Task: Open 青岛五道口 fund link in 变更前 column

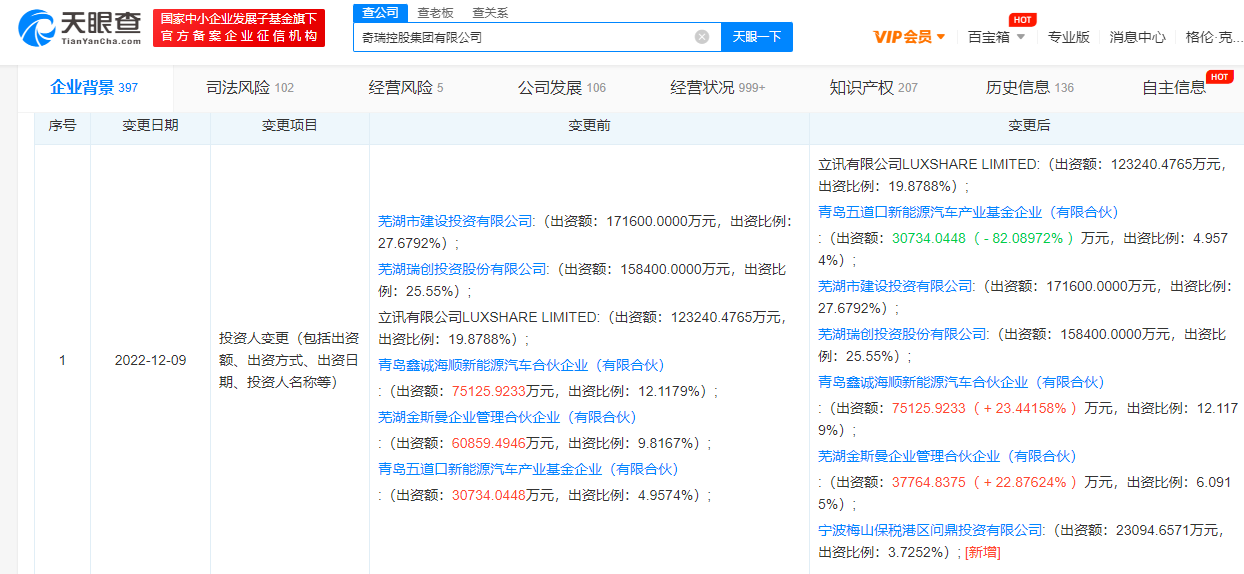Action: click(528, 469)
